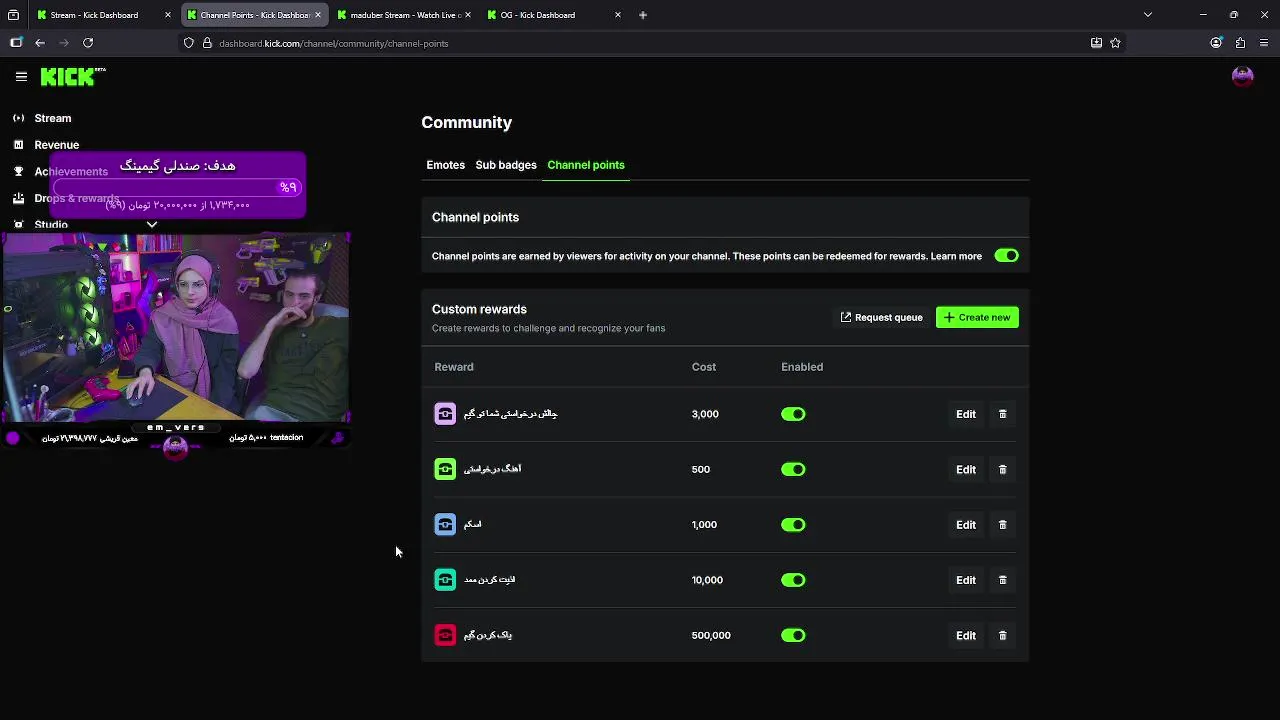Open the browser extensions menu

(x=1240, y=43)
